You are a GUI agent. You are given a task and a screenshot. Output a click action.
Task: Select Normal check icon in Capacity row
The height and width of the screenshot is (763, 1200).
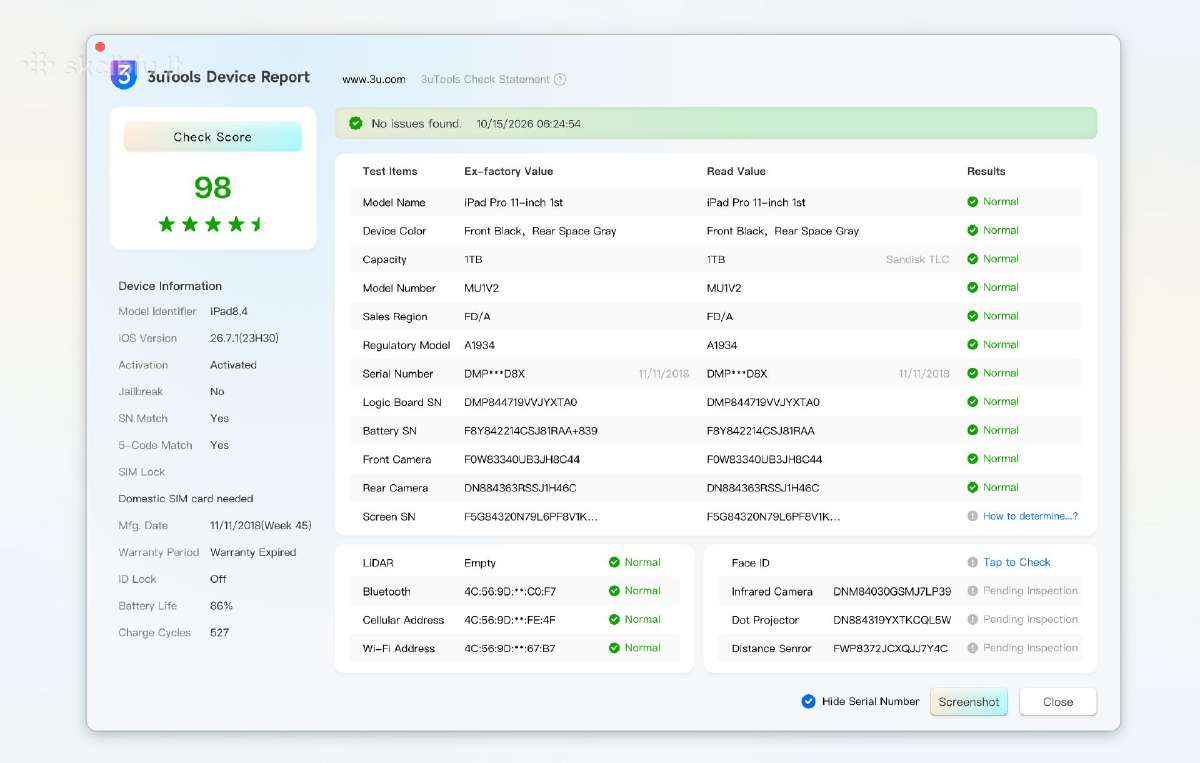pyautogui.click(x=972, y=259)
